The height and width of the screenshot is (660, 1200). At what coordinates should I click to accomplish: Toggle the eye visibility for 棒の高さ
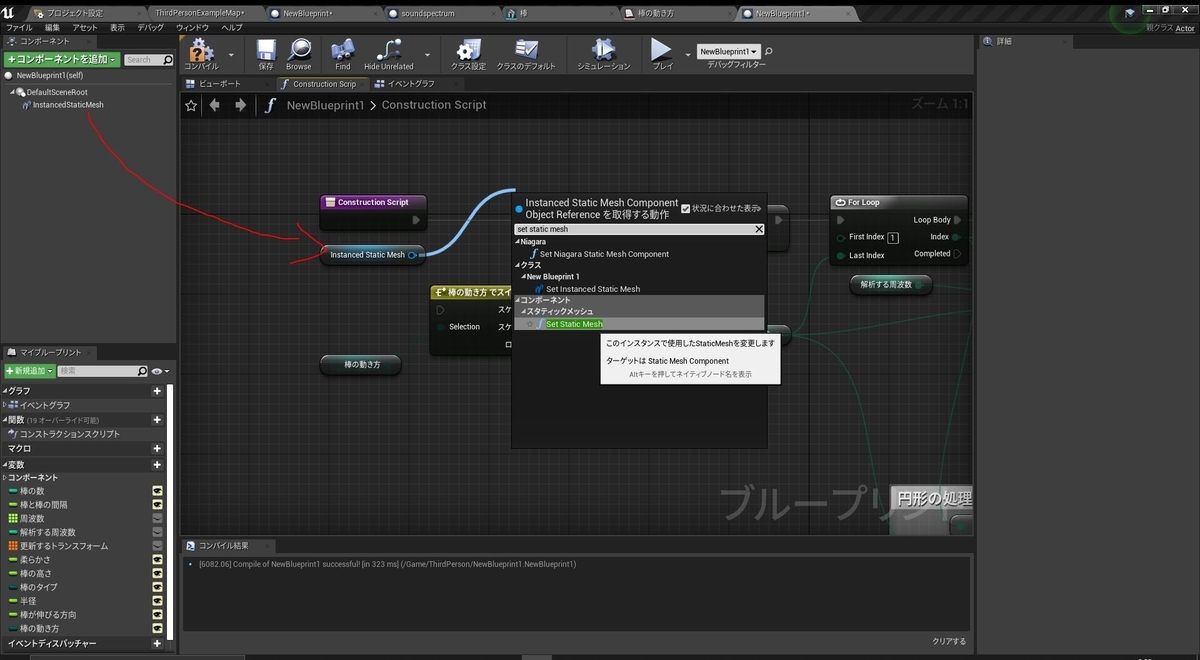pyautogui.click(x=157, y=574)
